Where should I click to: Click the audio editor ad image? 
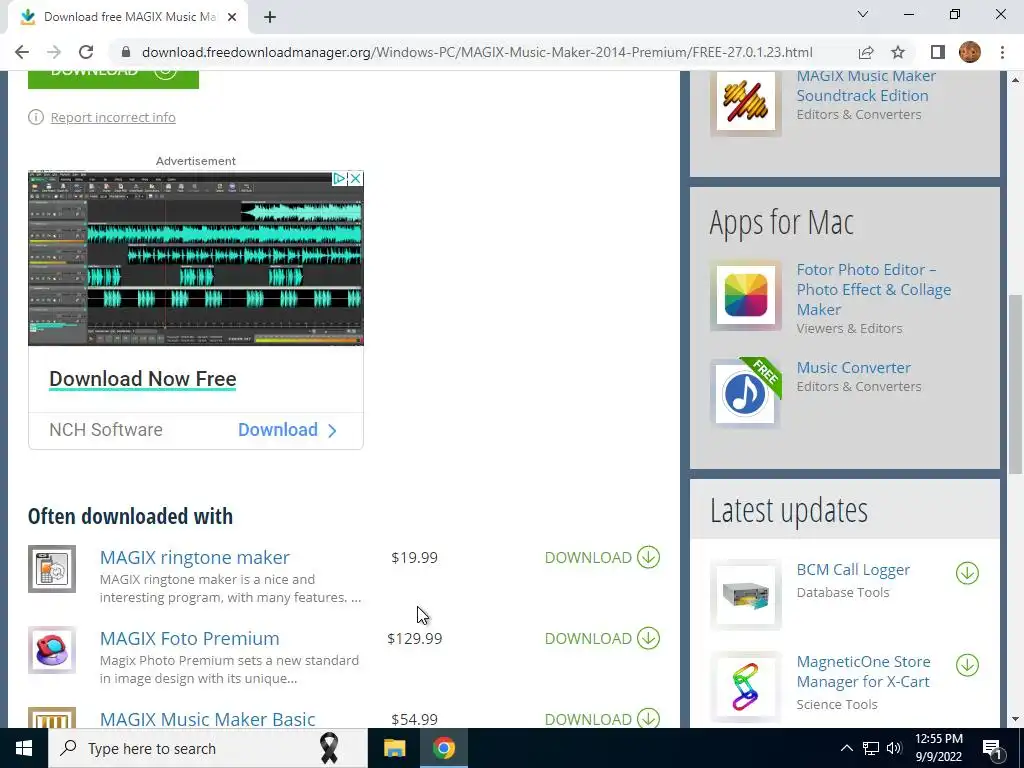pos(196,259)
